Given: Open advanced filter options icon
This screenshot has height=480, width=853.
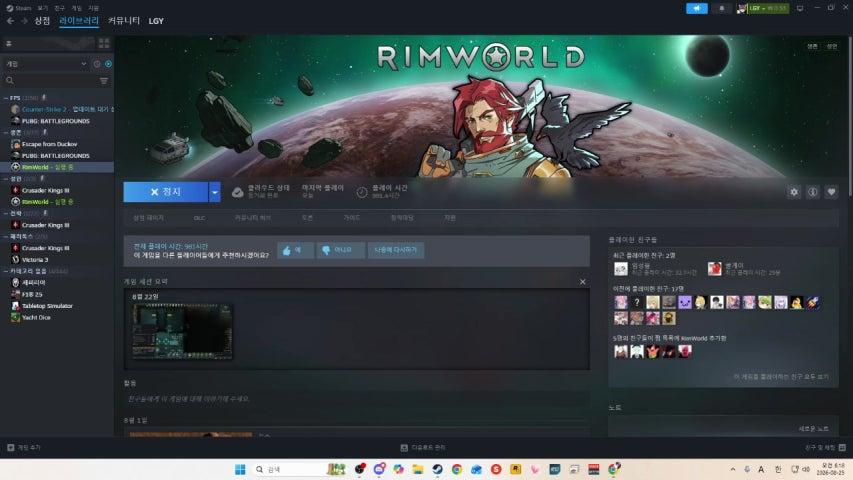Looking at the screenshot, I should point(104,81).
